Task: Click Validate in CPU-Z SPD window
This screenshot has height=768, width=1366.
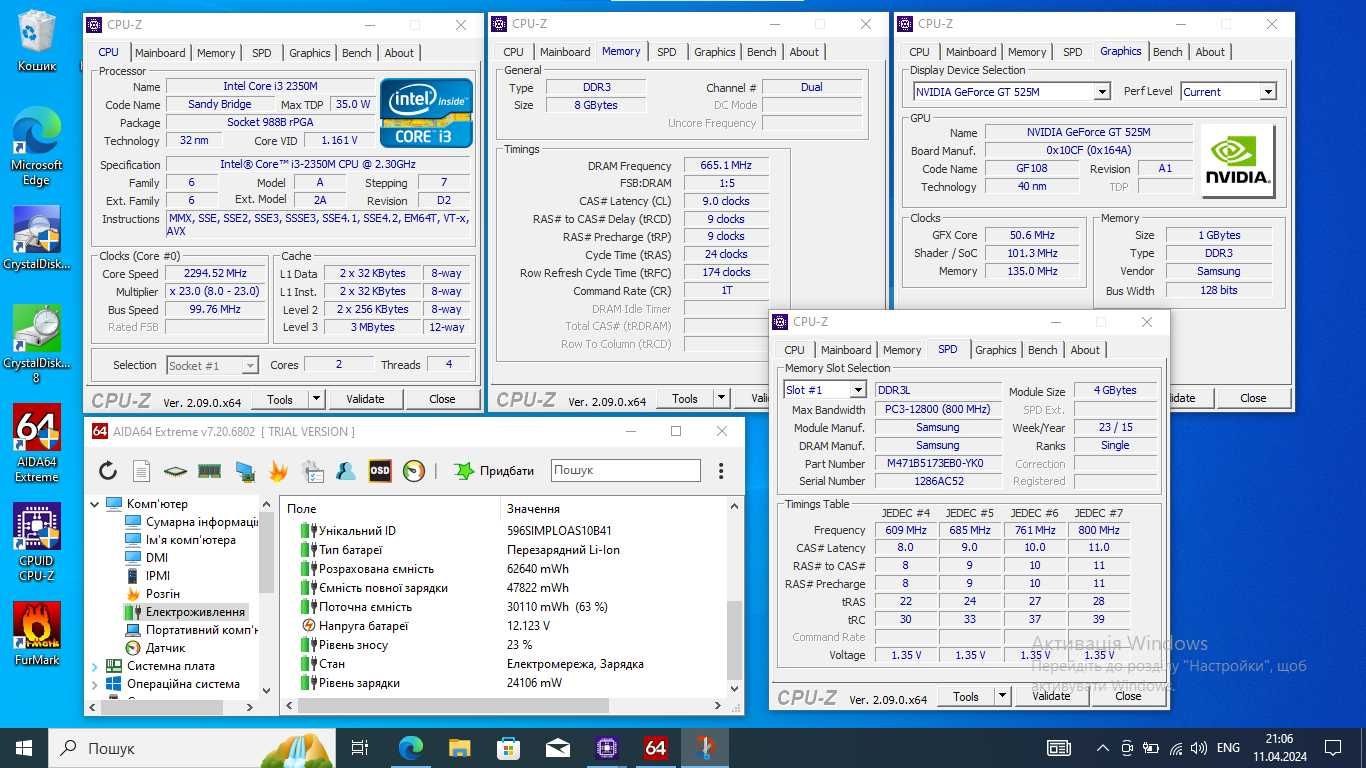Action: tap(1051, 696)
